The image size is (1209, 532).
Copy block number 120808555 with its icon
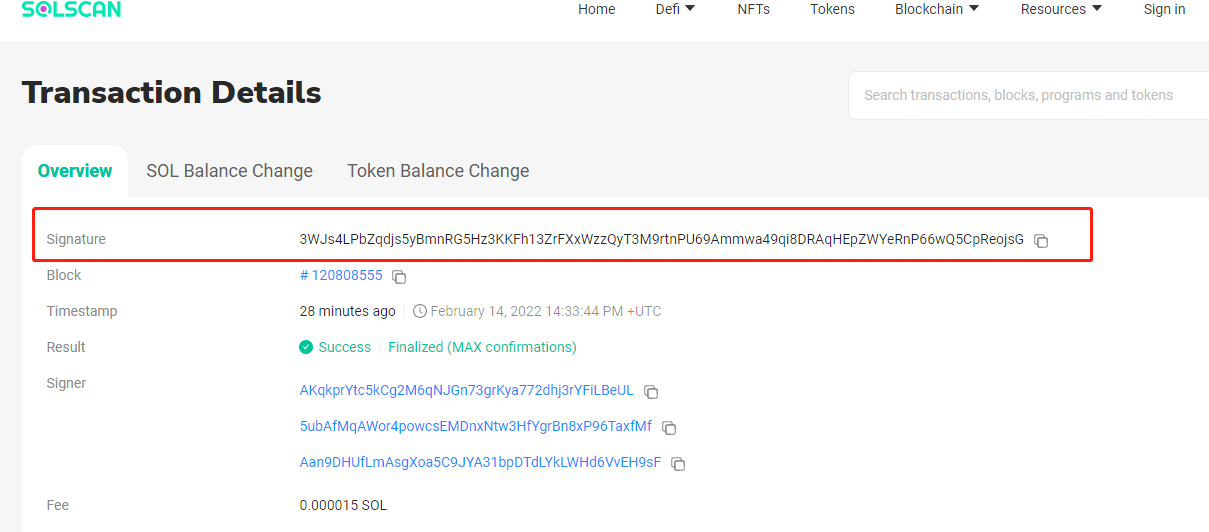coord(399,277)
